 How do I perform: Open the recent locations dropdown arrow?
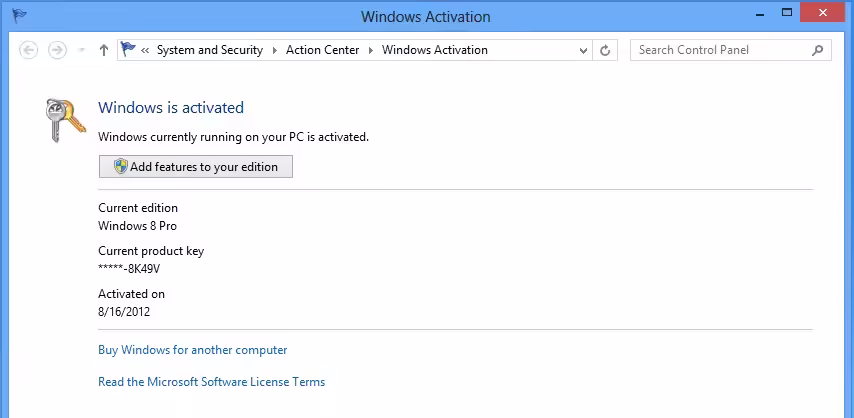pos(82,50)
